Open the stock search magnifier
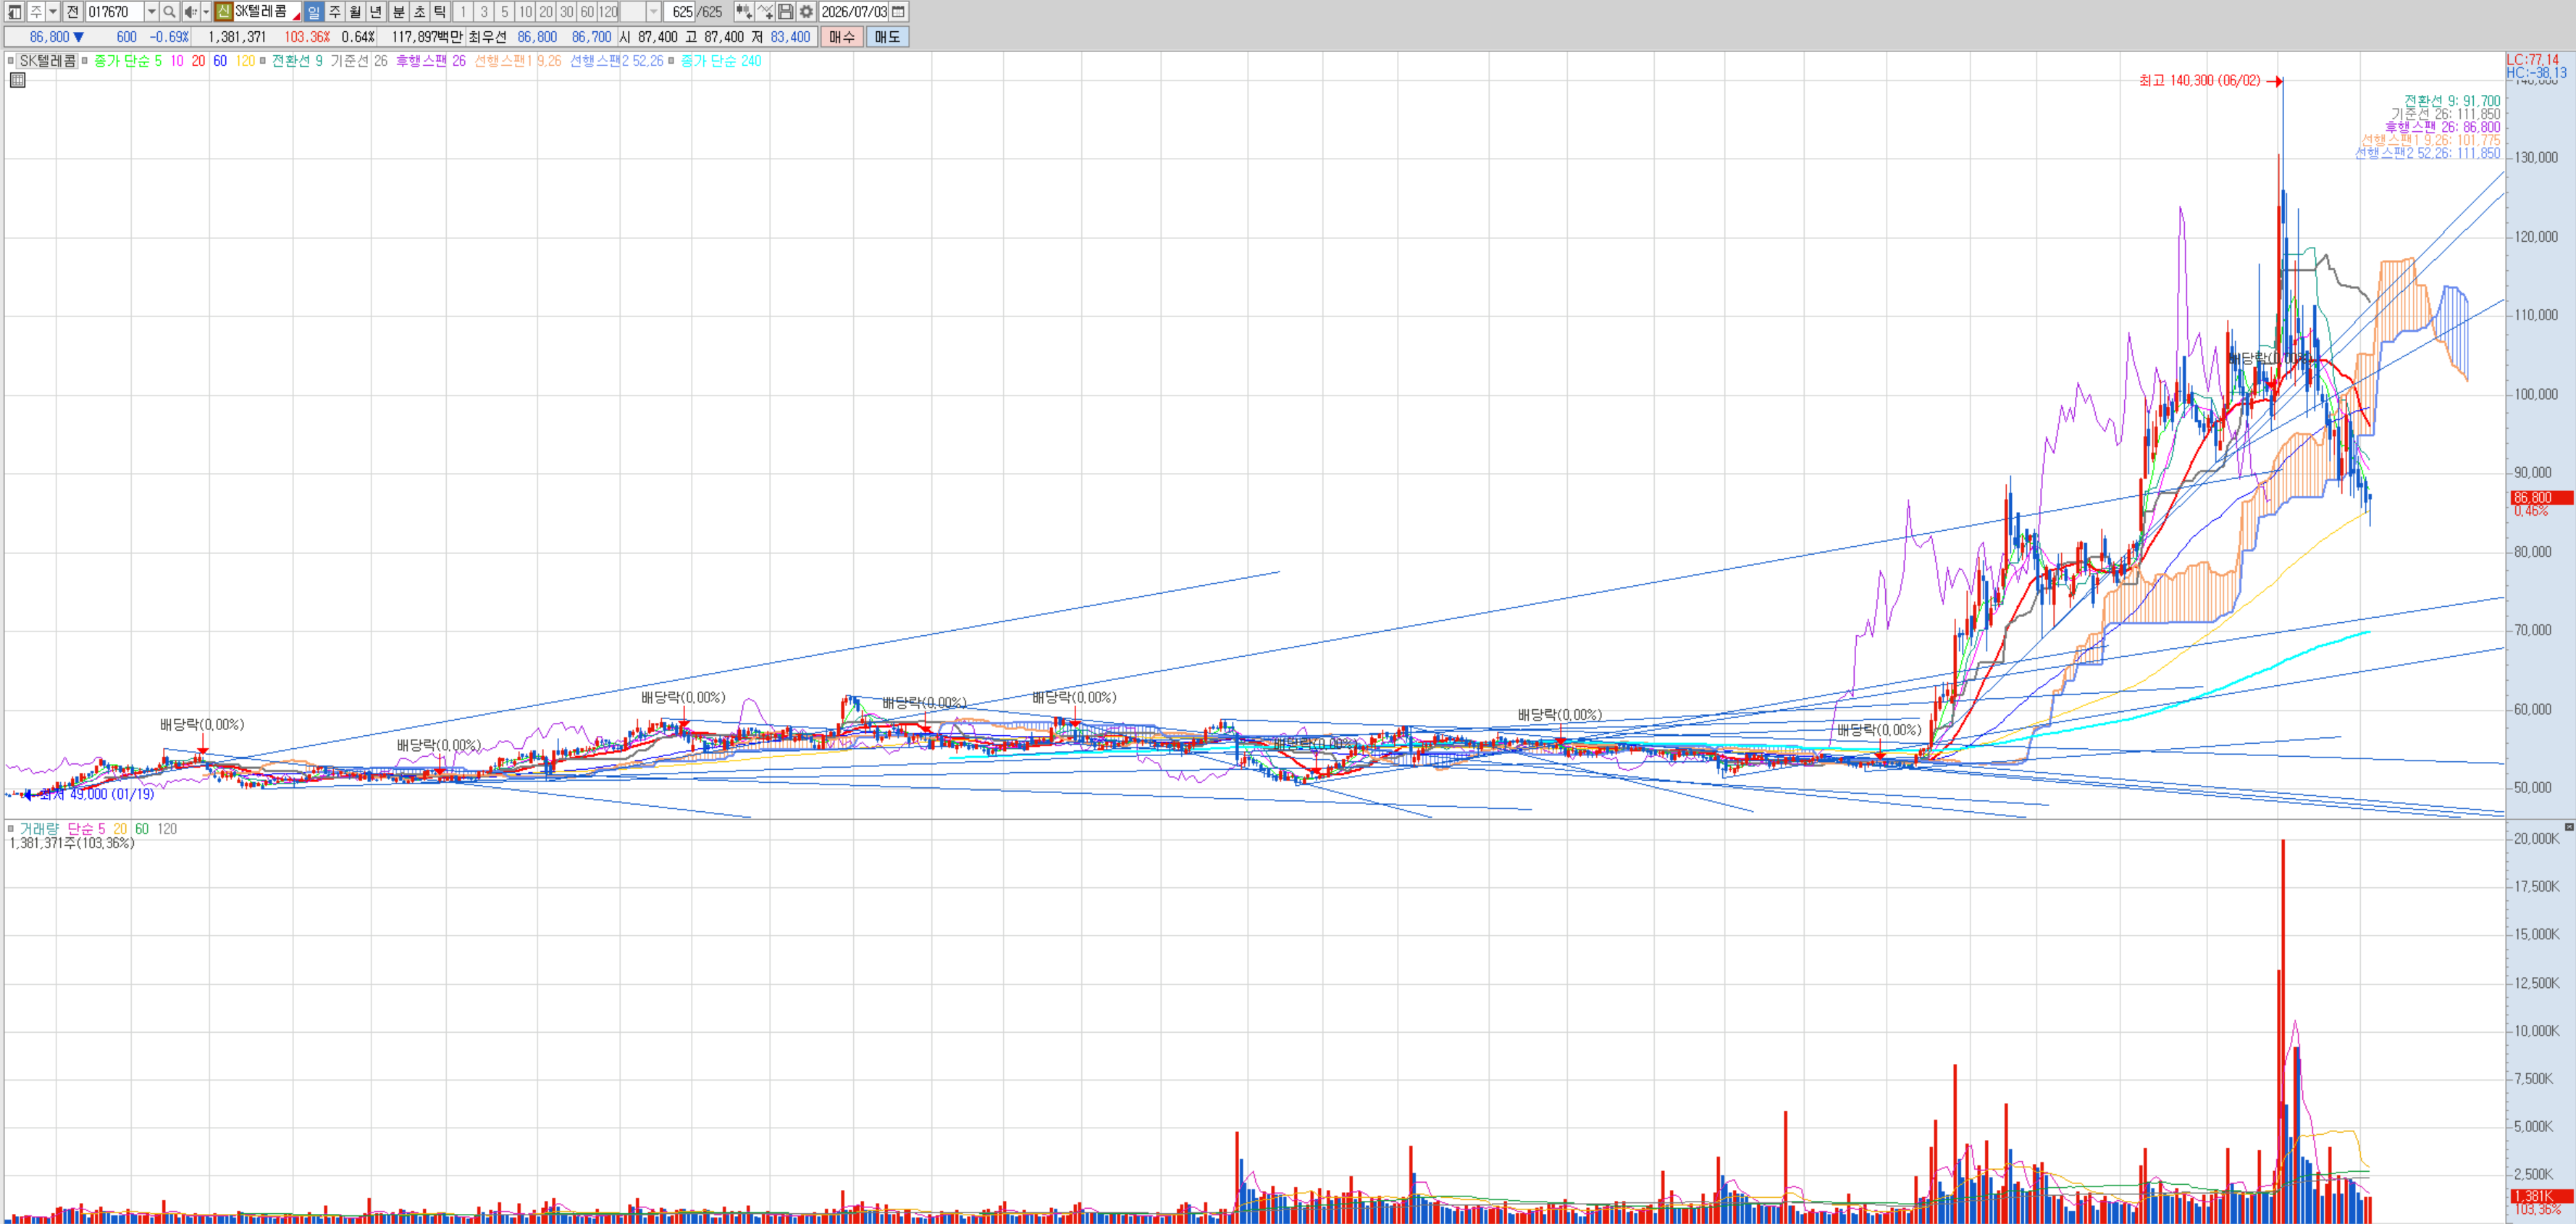Viewport: 2576px width, 1224px height. 169,12
